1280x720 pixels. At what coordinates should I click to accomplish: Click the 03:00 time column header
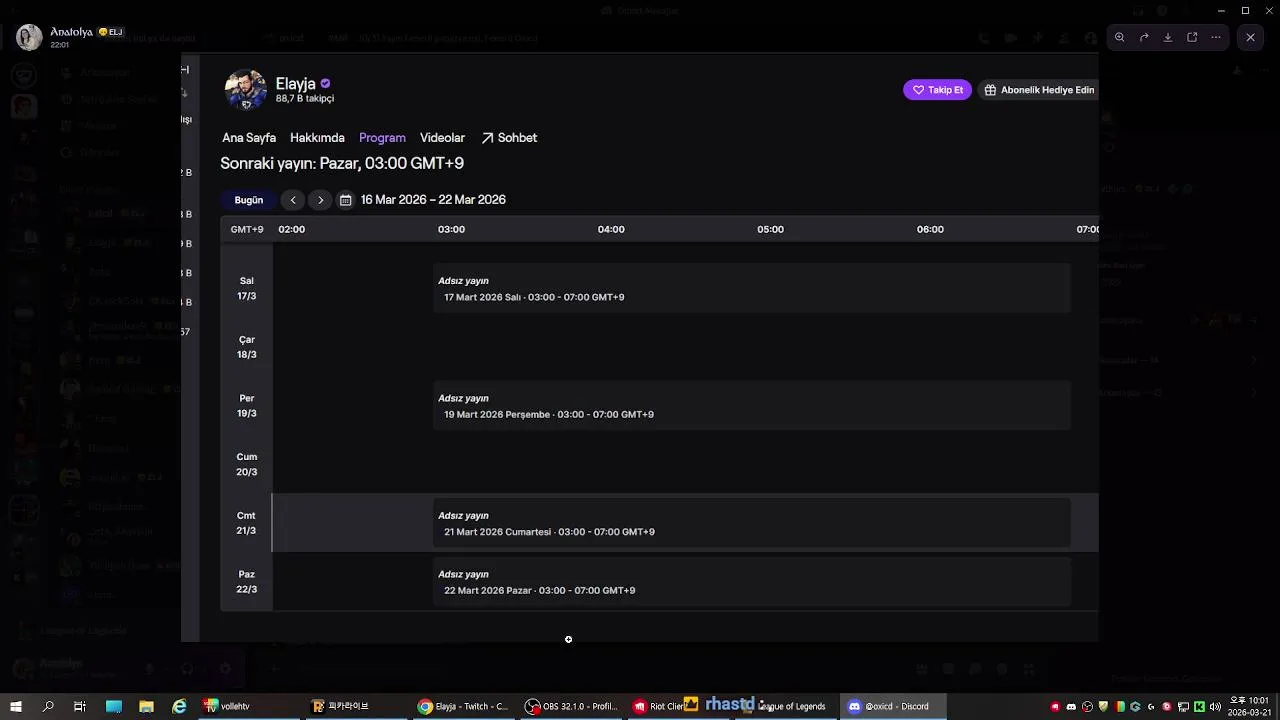point(451,229)
